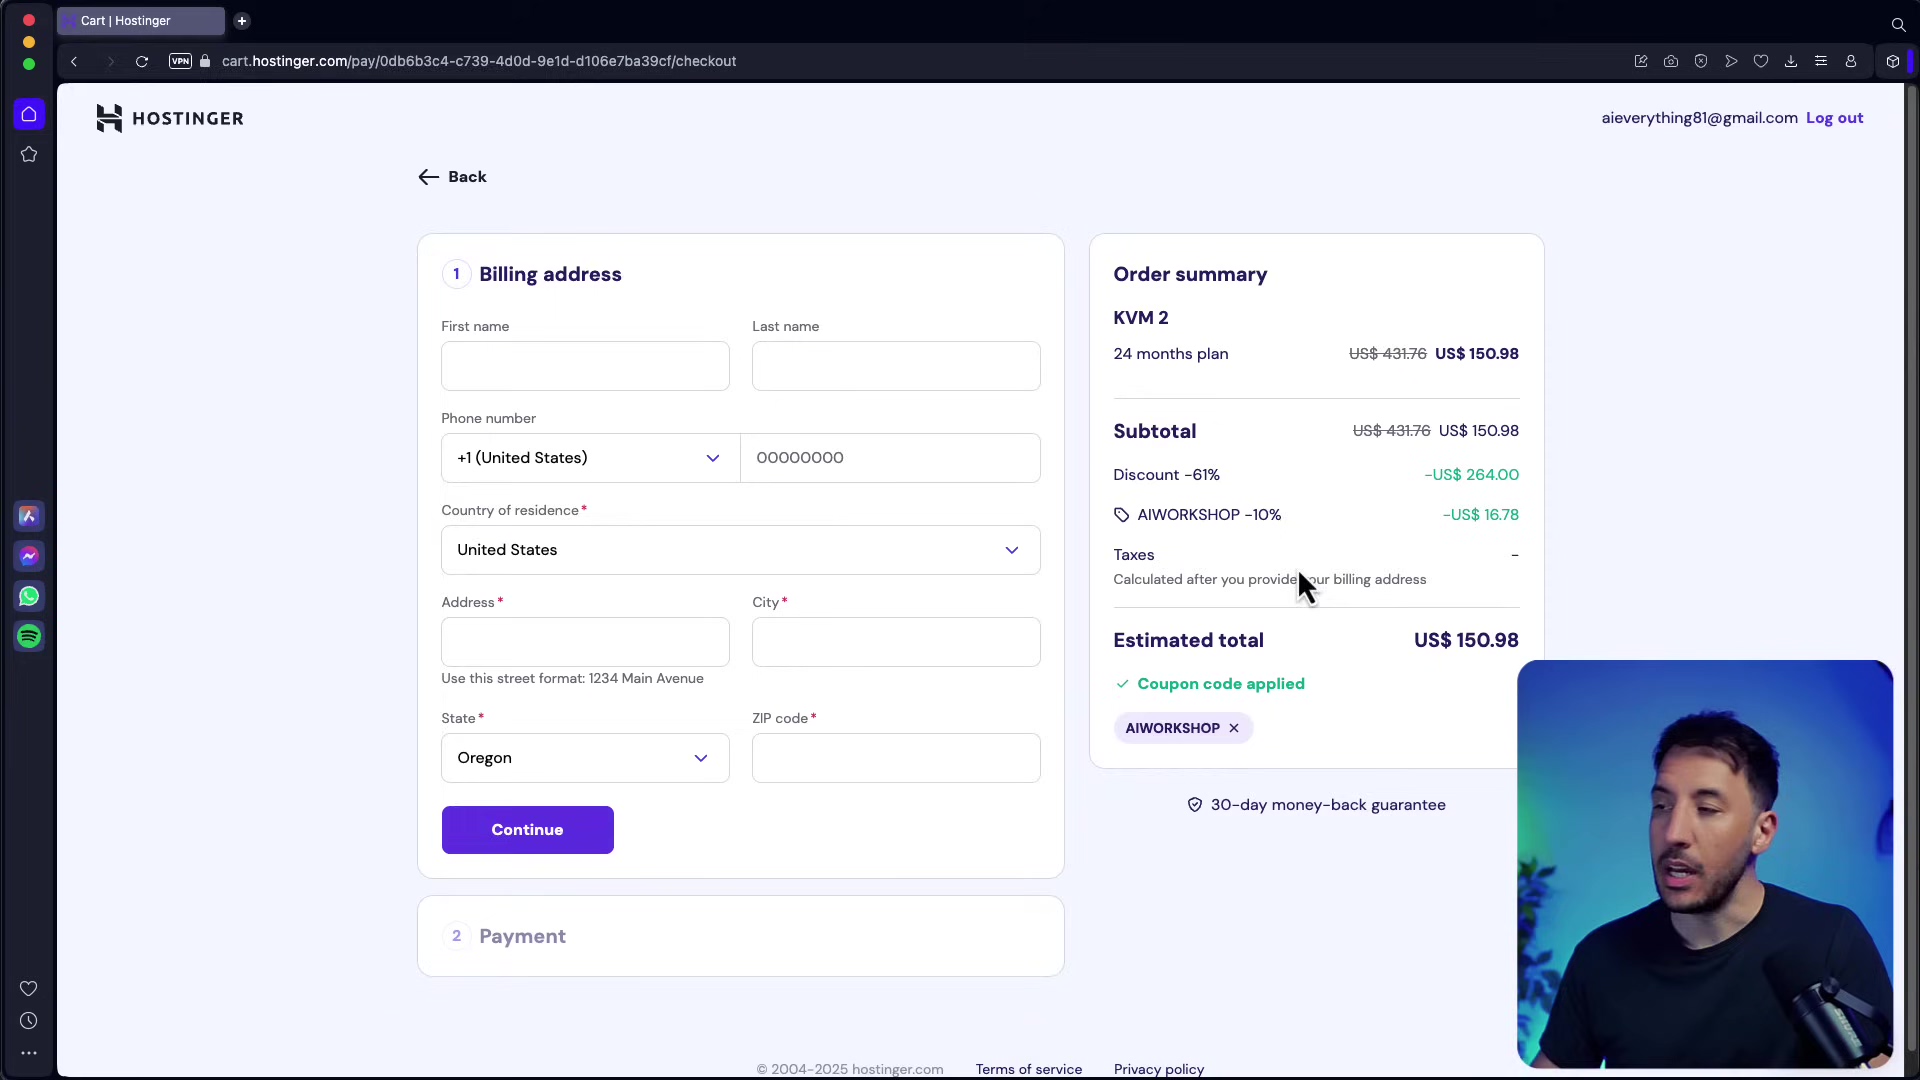Open the toolbar easy setup lines icon
The width and height of the screenshot is (1920, 1080).
pyautogui.click(x=1821, y=61)
